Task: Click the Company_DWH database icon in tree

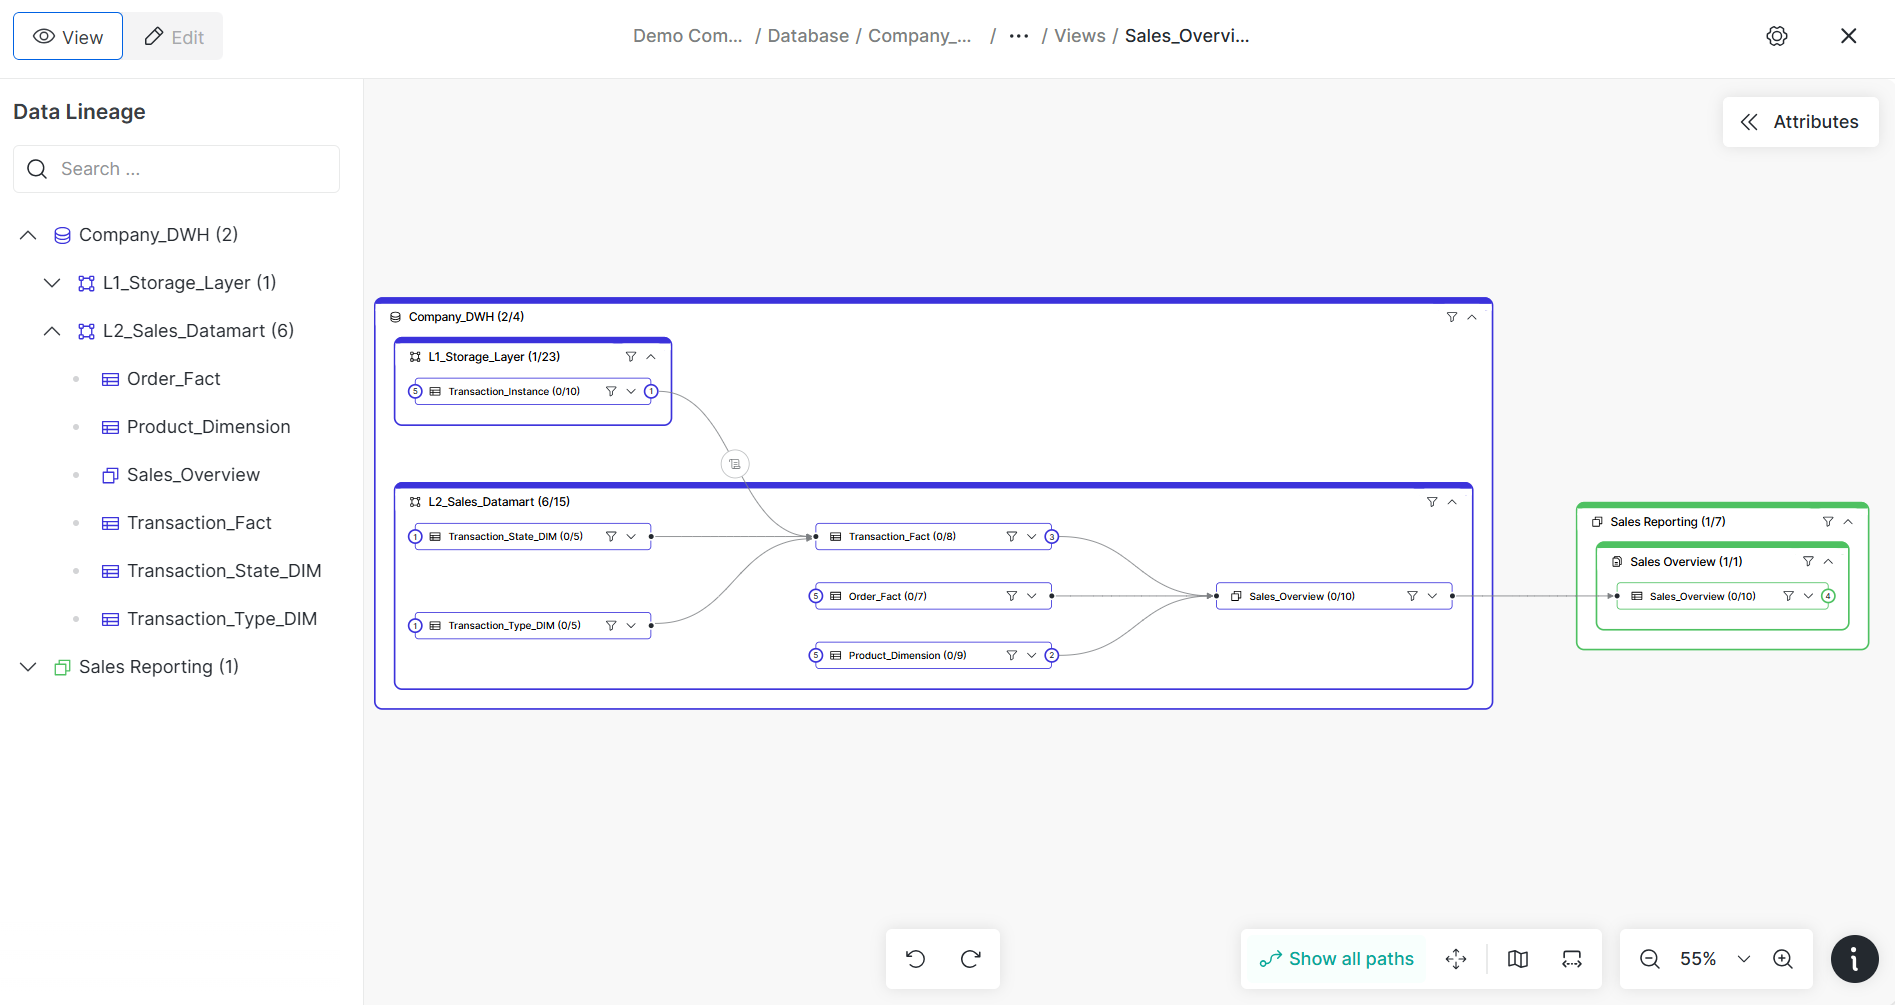Action: (62, 235)
